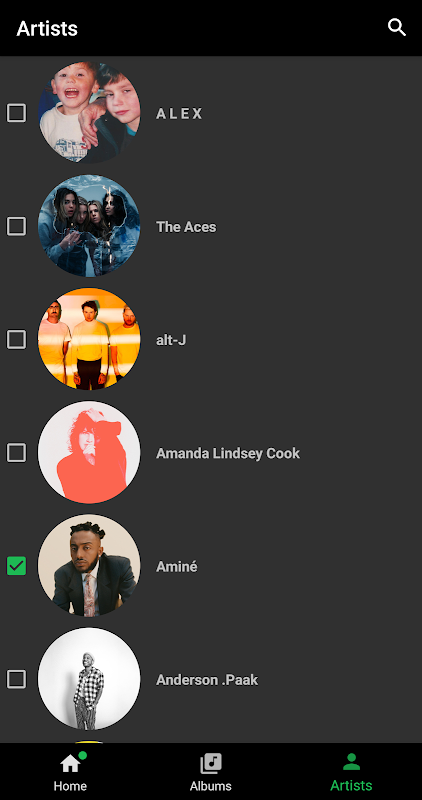Switch to the Albums tab label
The height and width of the screenshot is (800, 422).
[x=211, y=786]
